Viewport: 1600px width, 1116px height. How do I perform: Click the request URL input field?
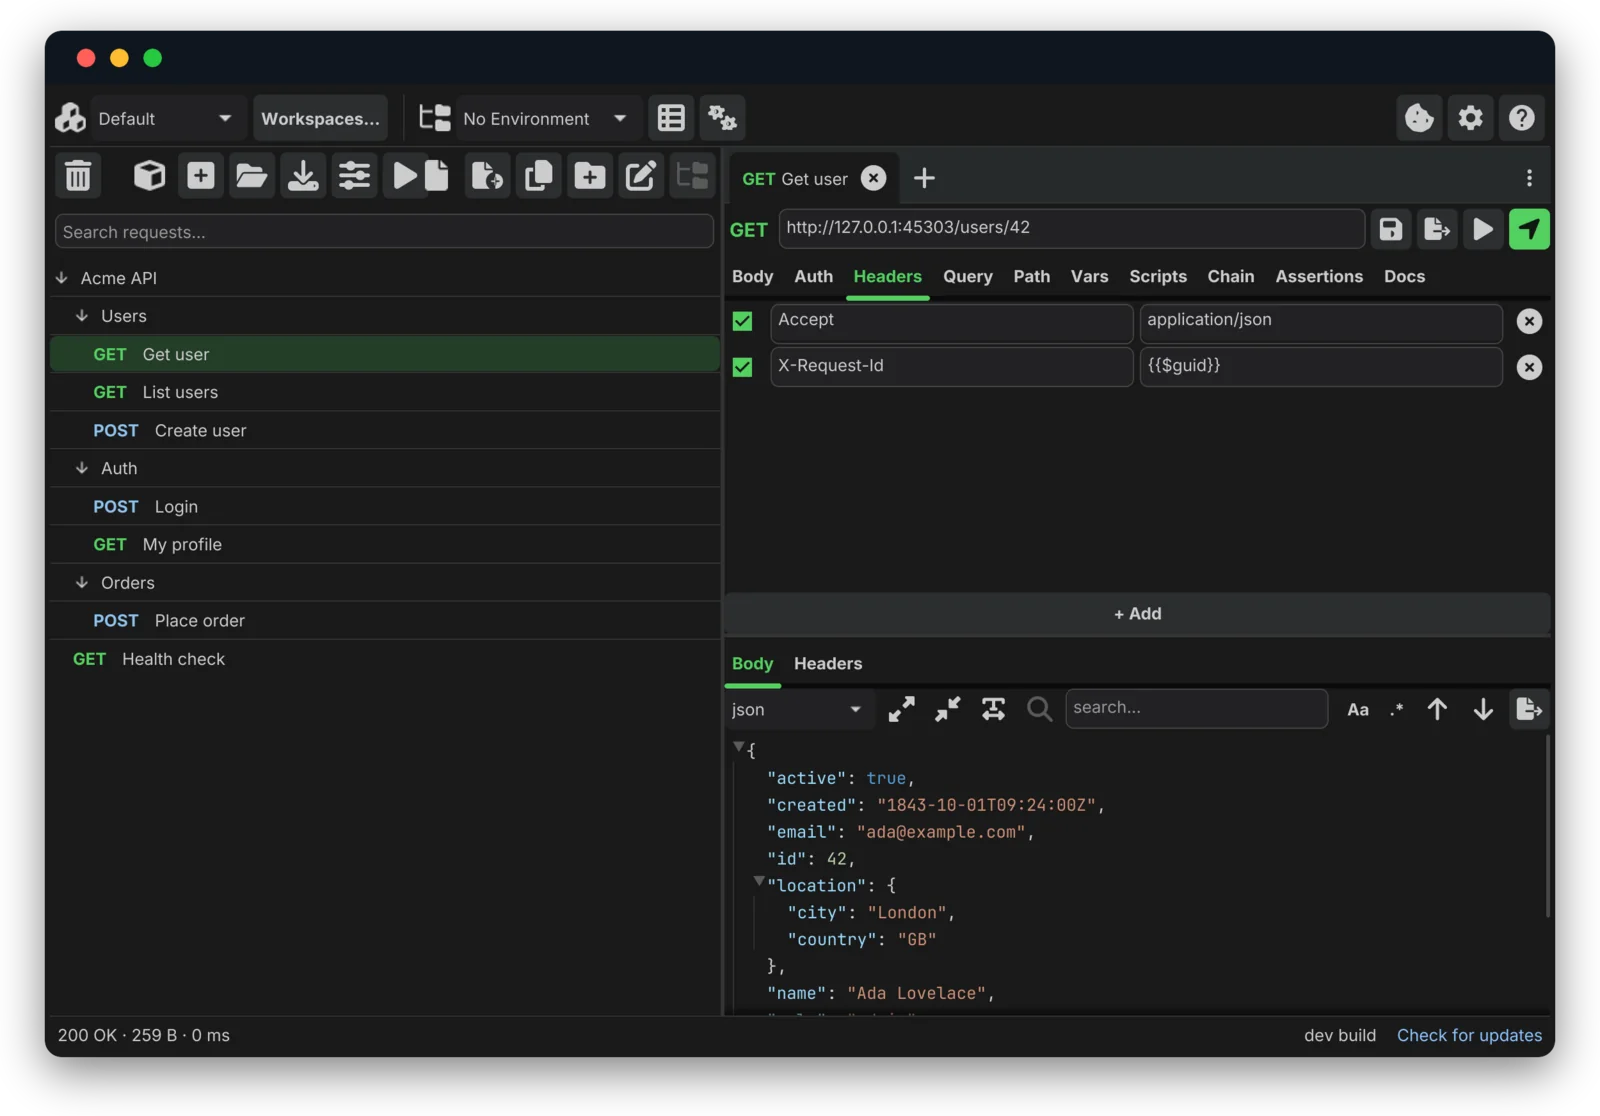(x=1071, y=228)
